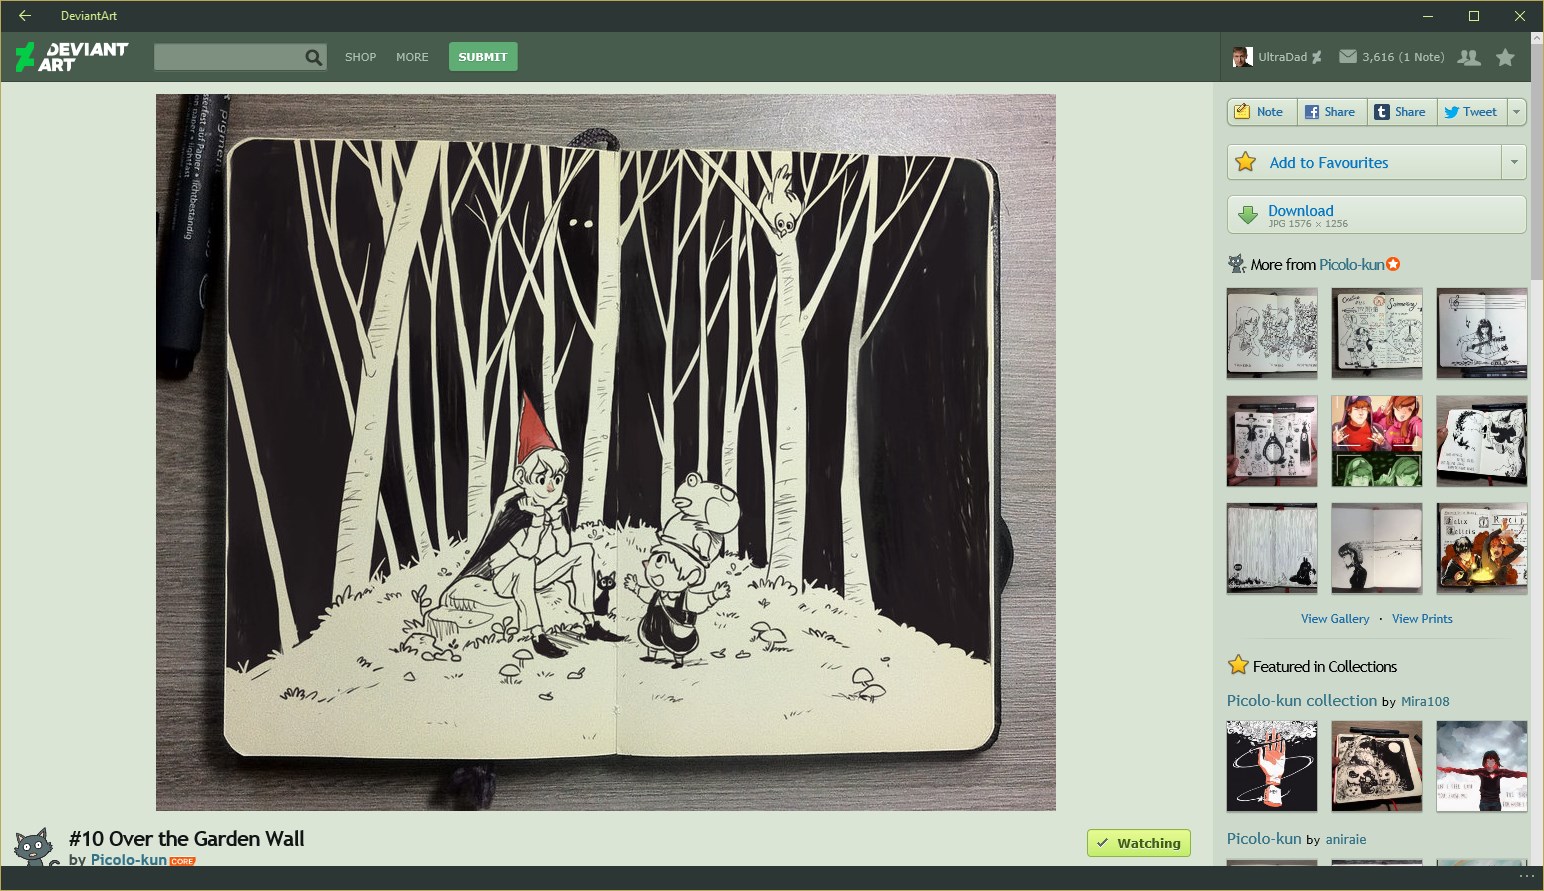This screenshot has width=1544, height=891.
Task: Open aniraie profile link
Action: tap(1346, 839)
